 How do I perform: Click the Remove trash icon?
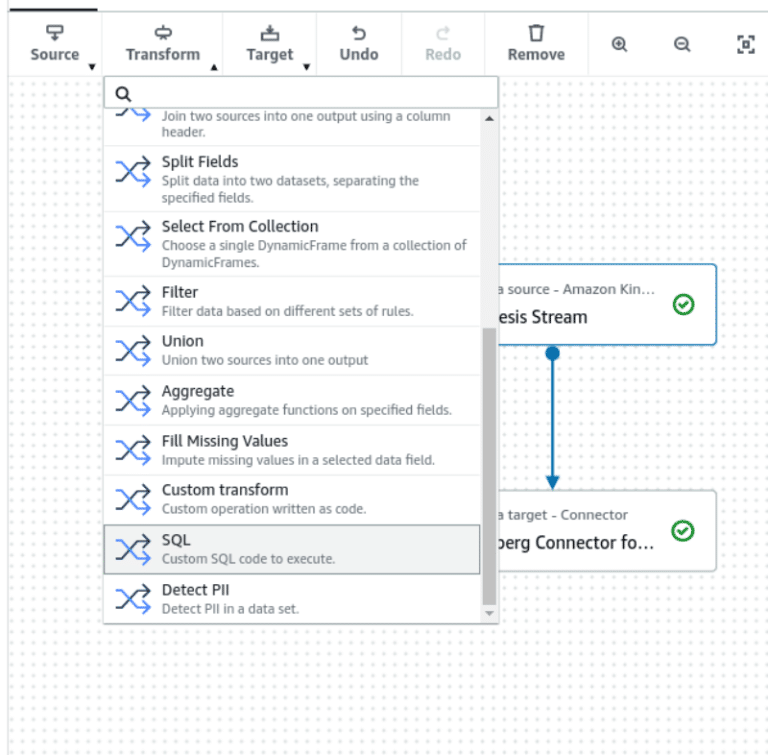[536, 34]
